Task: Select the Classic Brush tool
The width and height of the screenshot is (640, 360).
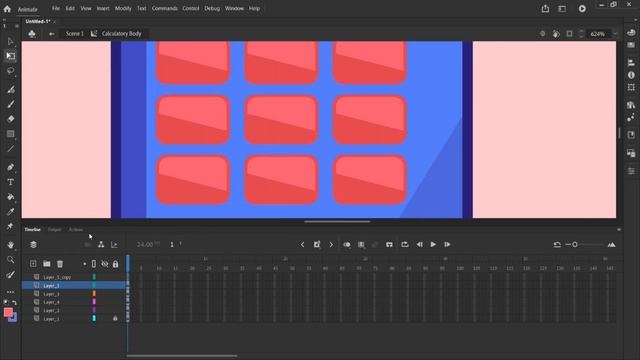Action: [11, 104]
